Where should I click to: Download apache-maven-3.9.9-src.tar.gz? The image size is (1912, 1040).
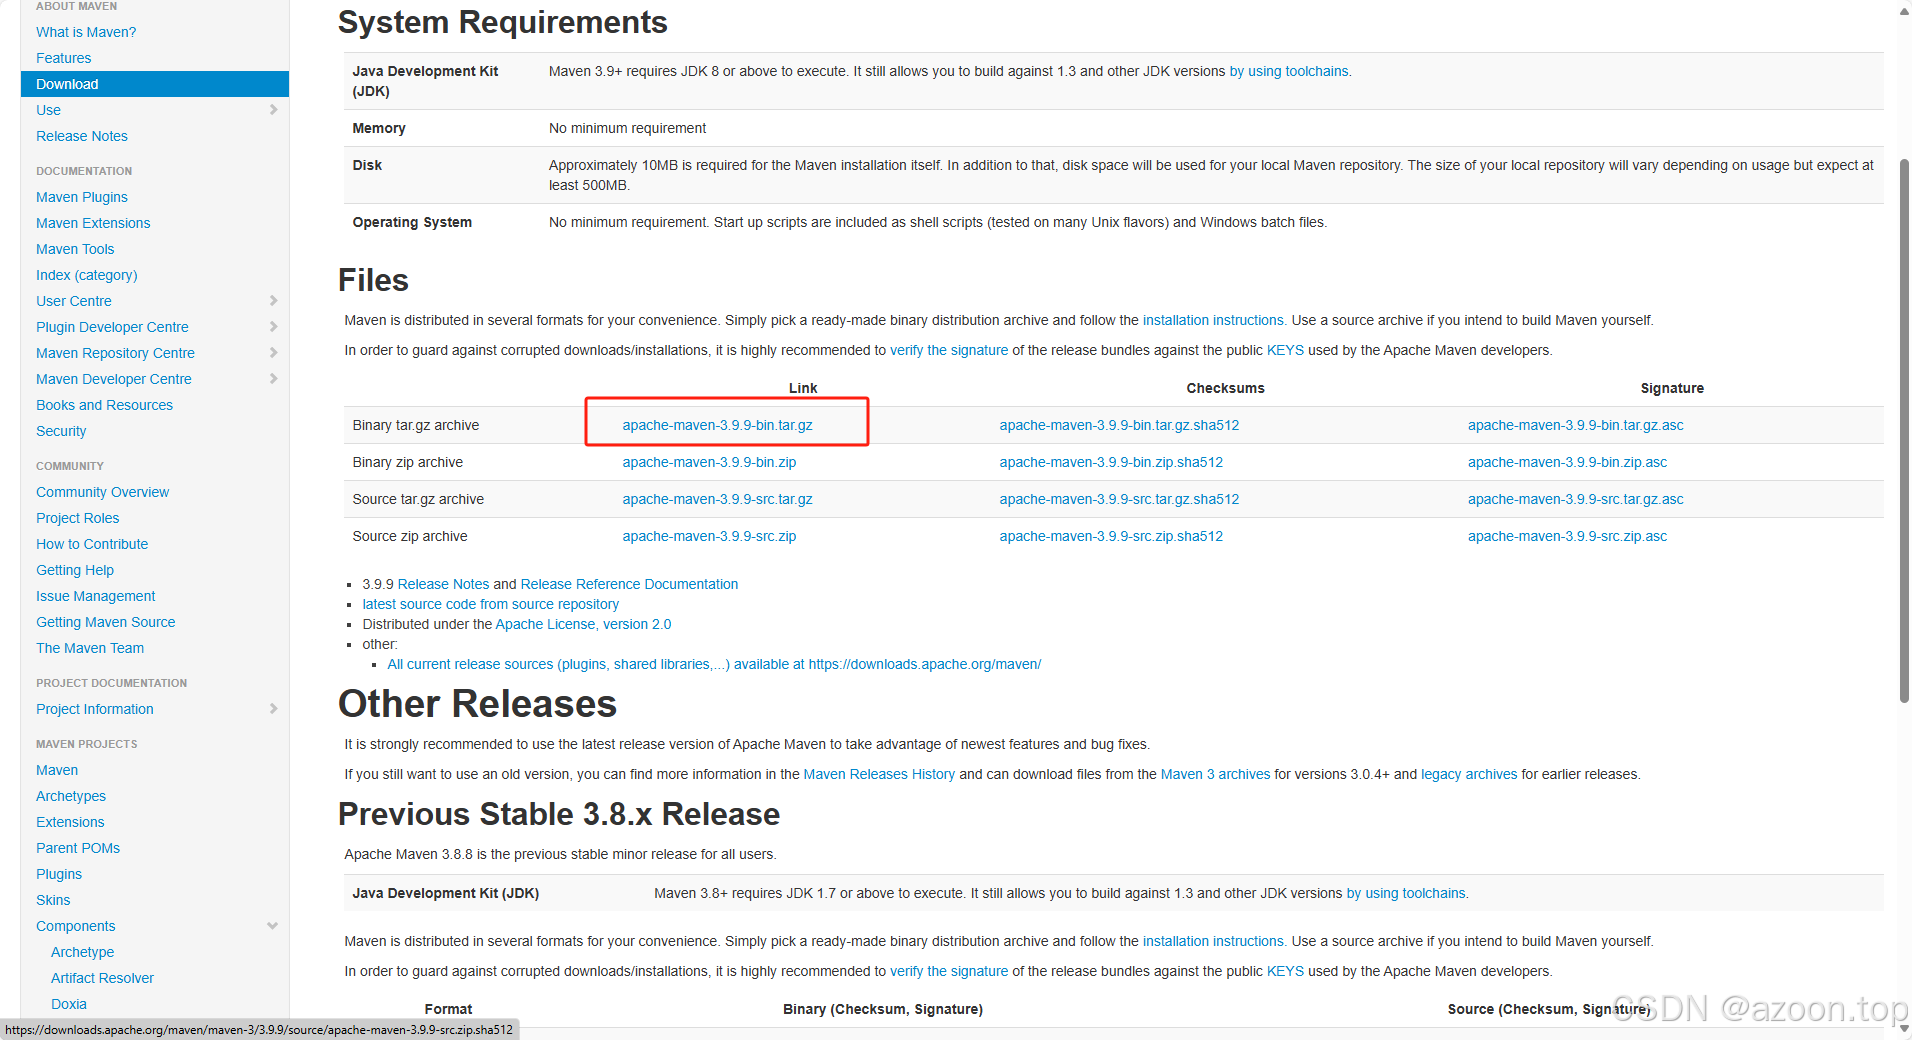click(717, 499)
